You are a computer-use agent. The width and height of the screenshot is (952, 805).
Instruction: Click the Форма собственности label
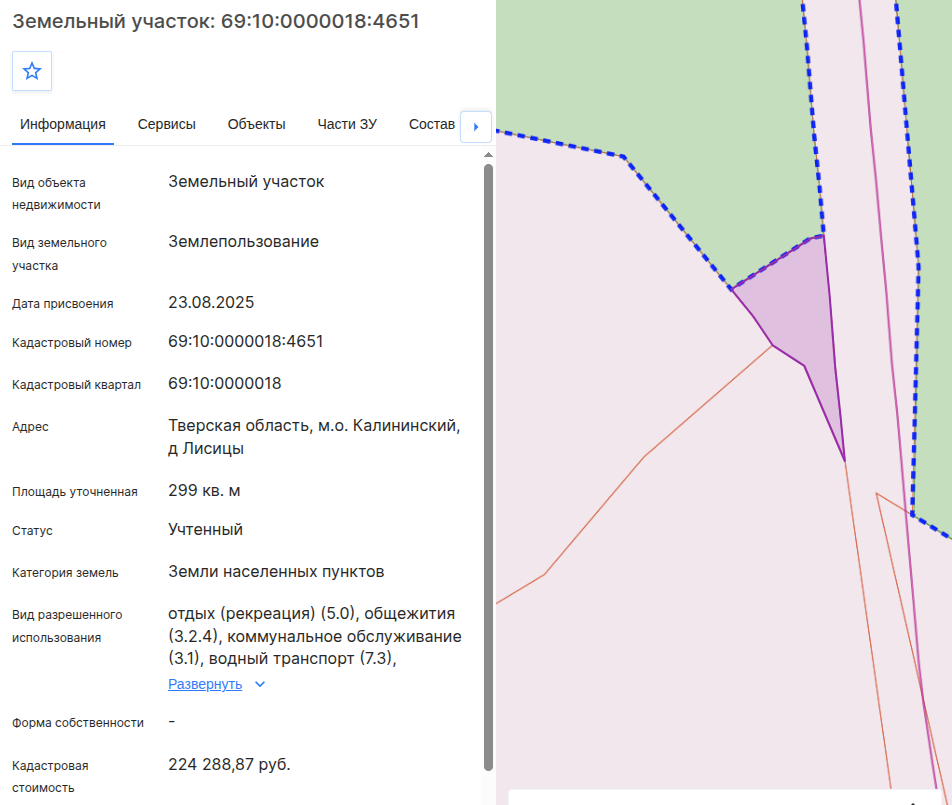click(78, 723)
